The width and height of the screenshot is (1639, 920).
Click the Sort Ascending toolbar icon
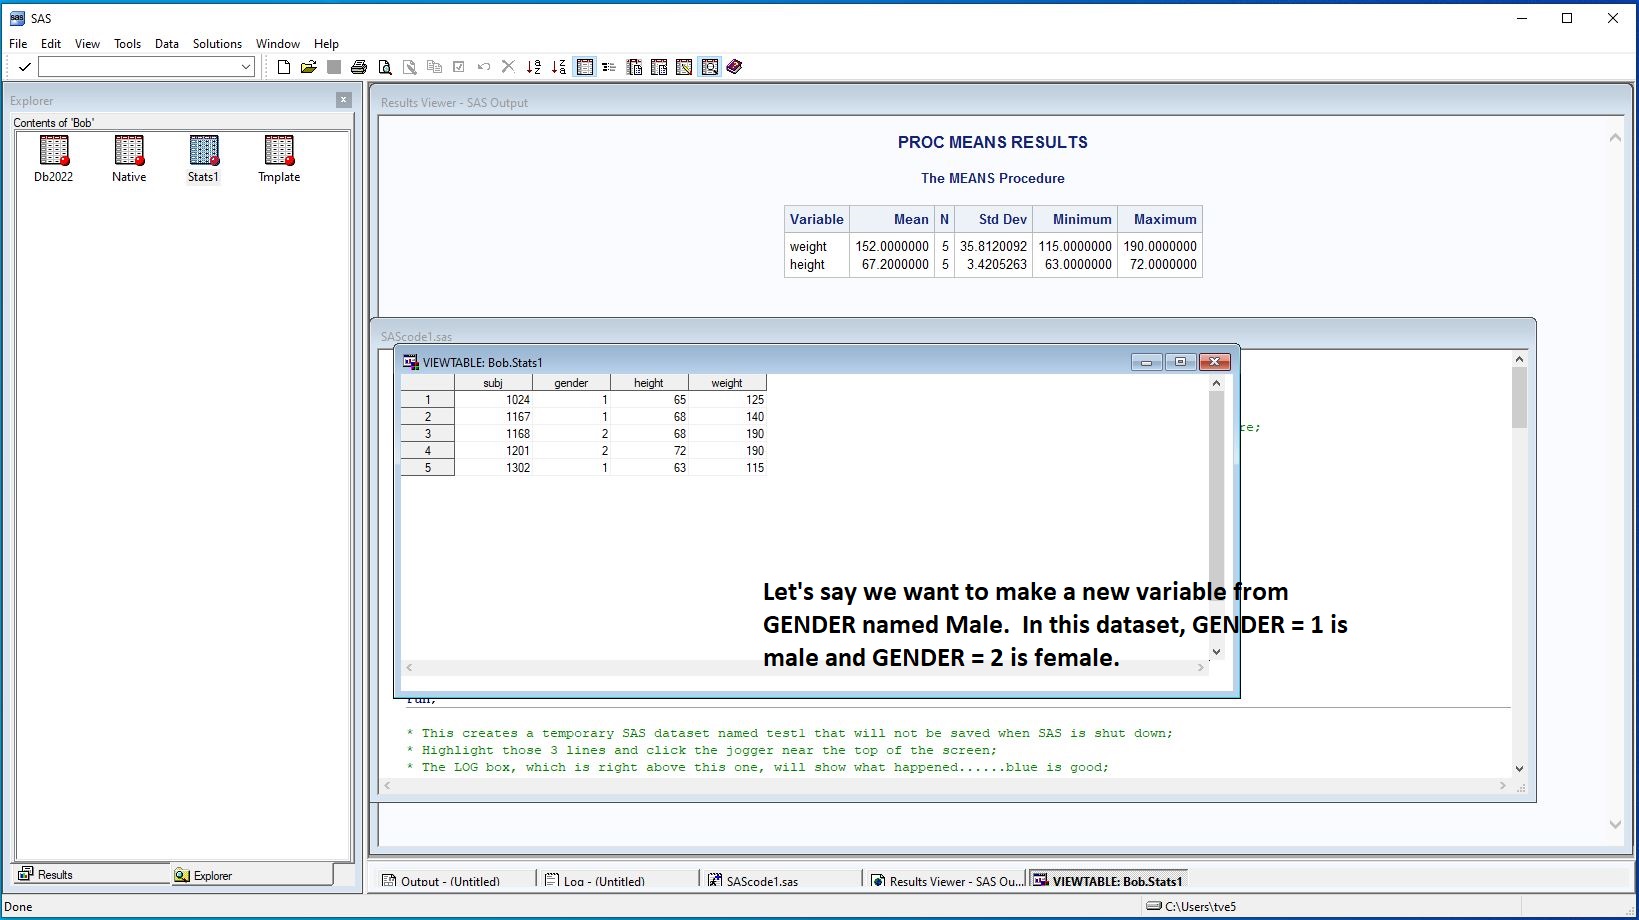coord(534,67)
